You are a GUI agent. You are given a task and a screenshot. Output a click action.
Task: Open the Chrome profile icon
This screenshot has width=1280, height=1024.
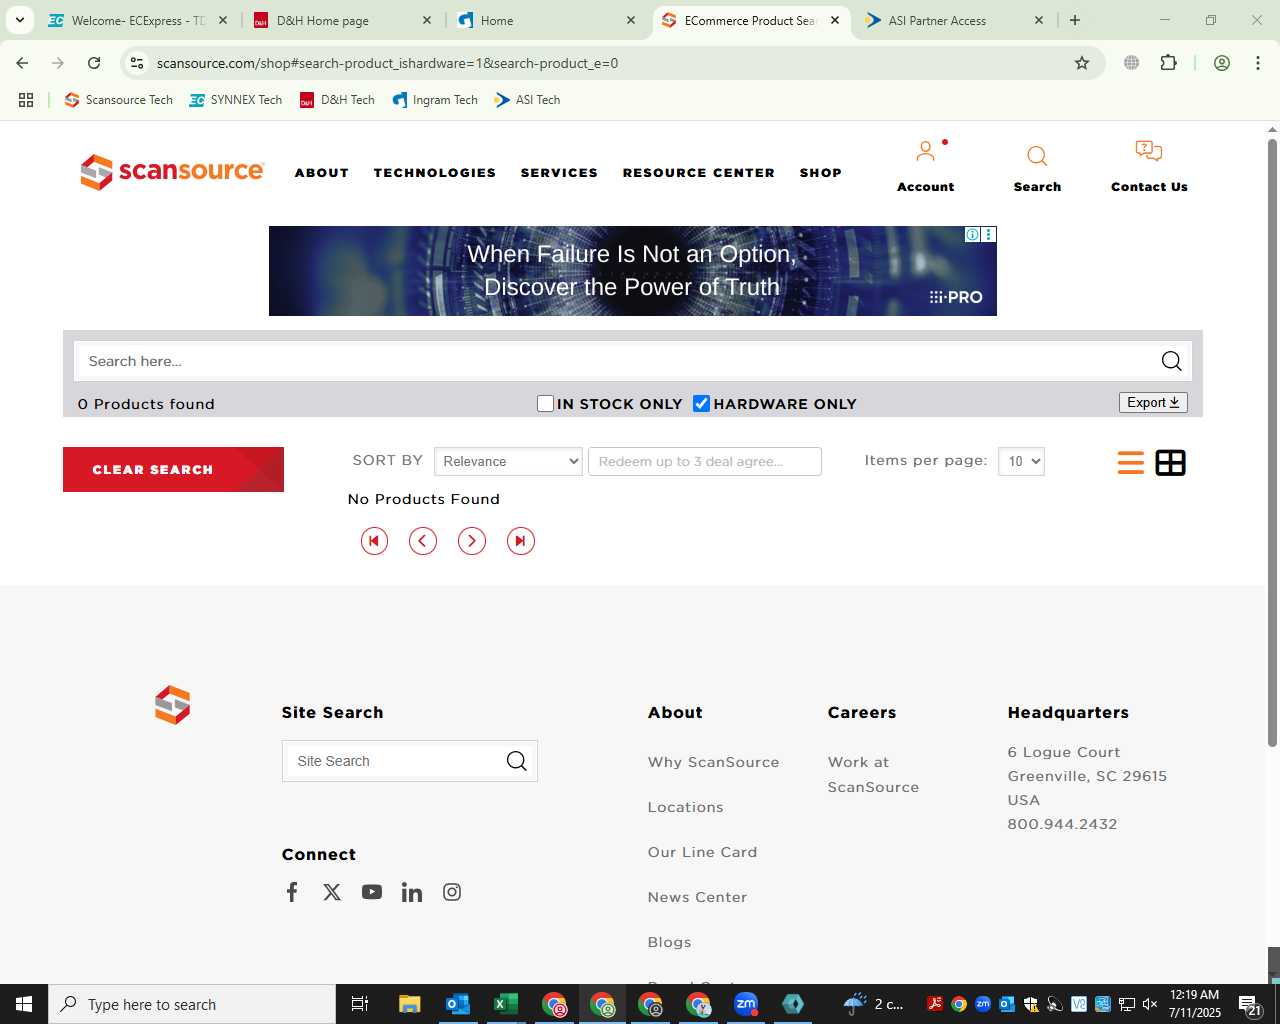pos(1221,63)
